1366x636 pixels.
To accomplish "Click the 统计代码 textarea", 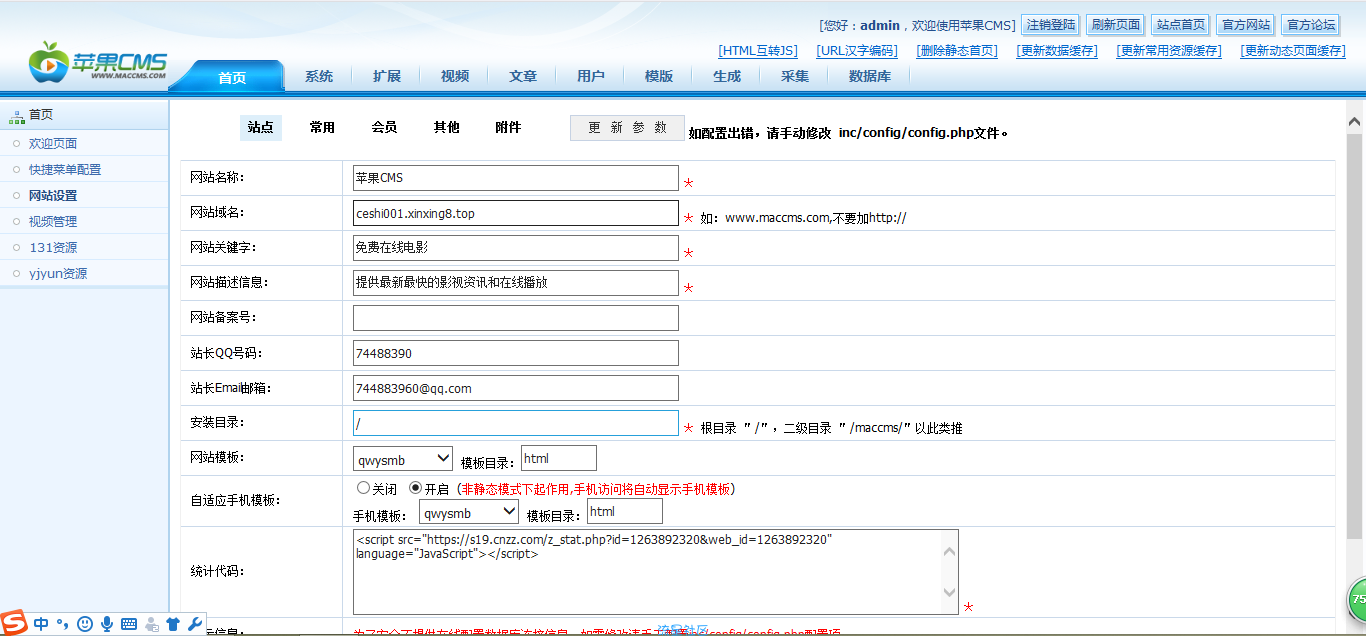I will coord(656,572).
